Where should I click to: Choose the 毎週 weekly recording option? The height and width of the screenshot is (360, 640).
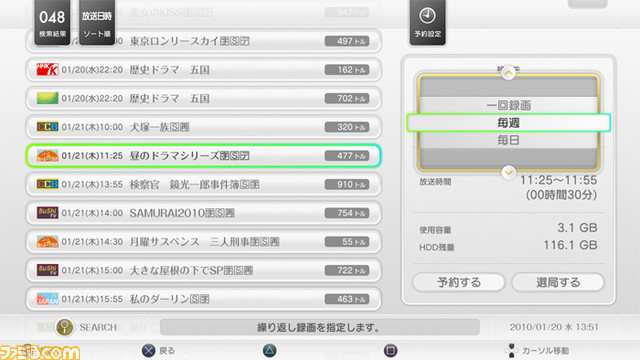click(508, 123)
